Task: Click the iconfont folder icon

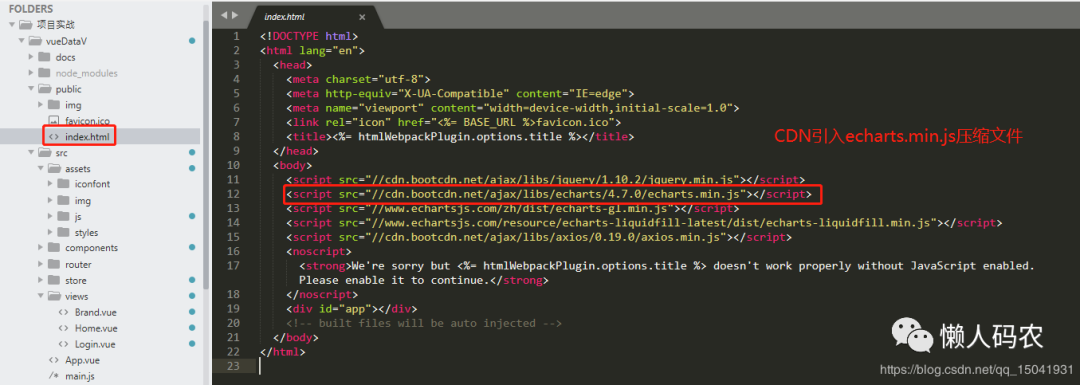Action: pos(63,184)
